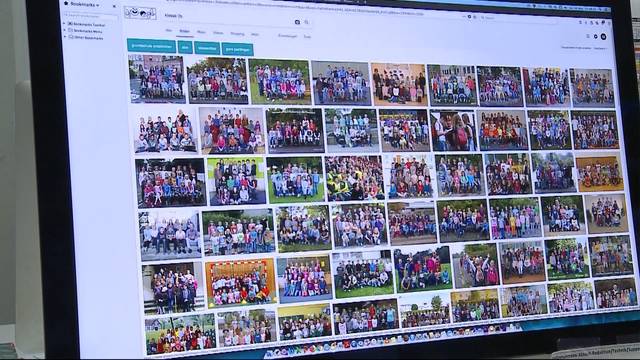Expand the Bookmarks Menu folder
Image resolution: width=640 pixels, height=360 pixels.
(x=64, y=30)
